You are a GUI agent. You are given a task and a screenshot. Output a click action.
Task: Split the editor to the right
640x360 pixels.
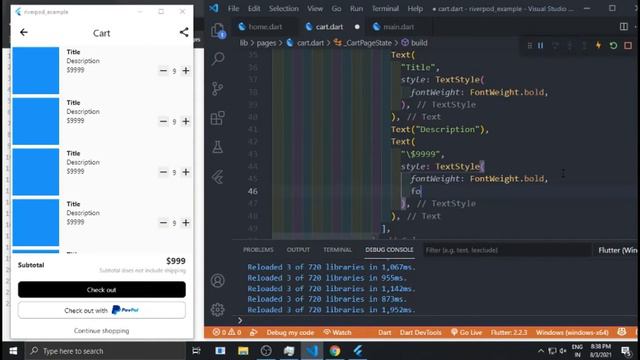pyautogui.click(x=624, y=27)
